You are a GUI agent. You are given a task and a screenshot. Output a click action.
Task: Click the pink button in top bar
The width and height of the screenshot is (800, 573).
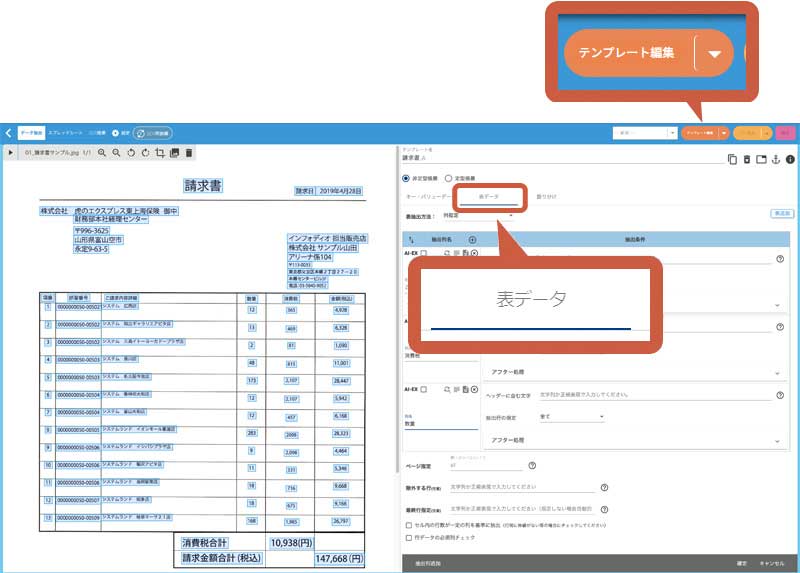[785, 133]
